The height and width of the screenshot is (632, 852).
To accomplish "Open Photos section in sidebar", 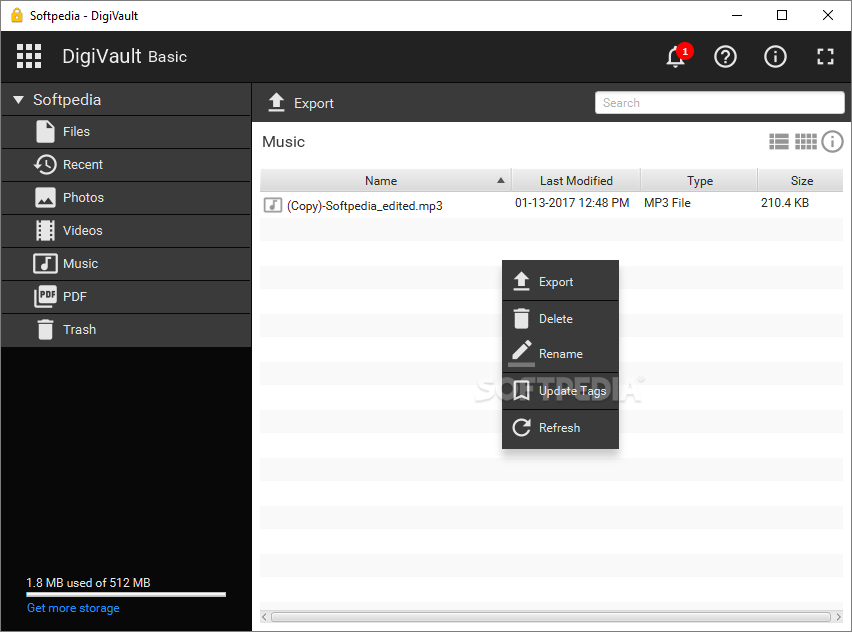I will (126, 198).
